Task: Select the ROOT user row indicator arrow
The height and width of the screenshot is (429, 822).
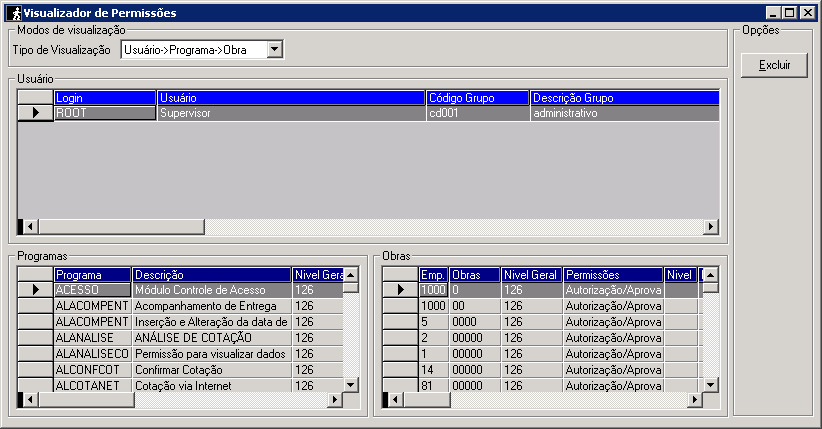Action: click(37, 114)
